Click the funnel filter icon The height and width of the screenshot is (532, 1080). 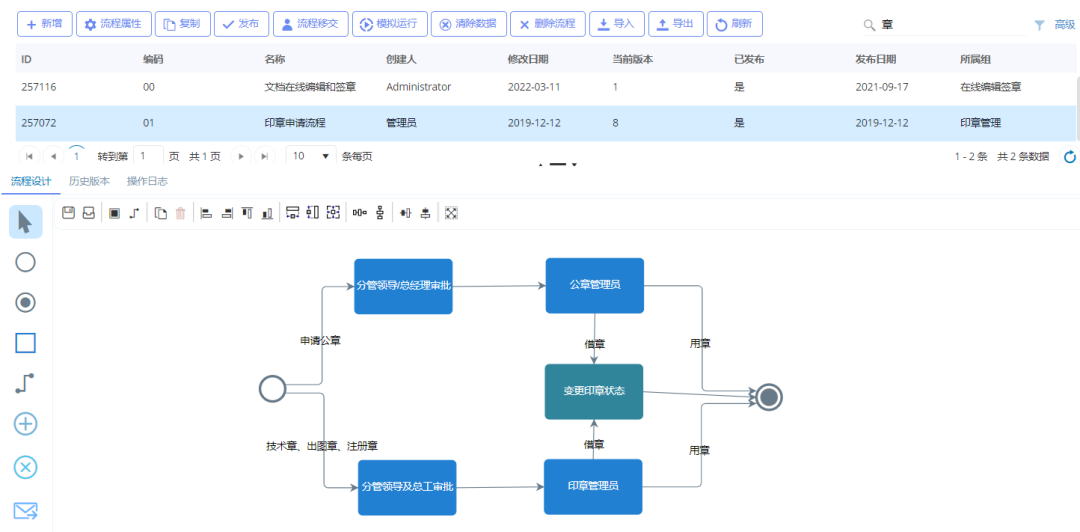click(1039, 25)
